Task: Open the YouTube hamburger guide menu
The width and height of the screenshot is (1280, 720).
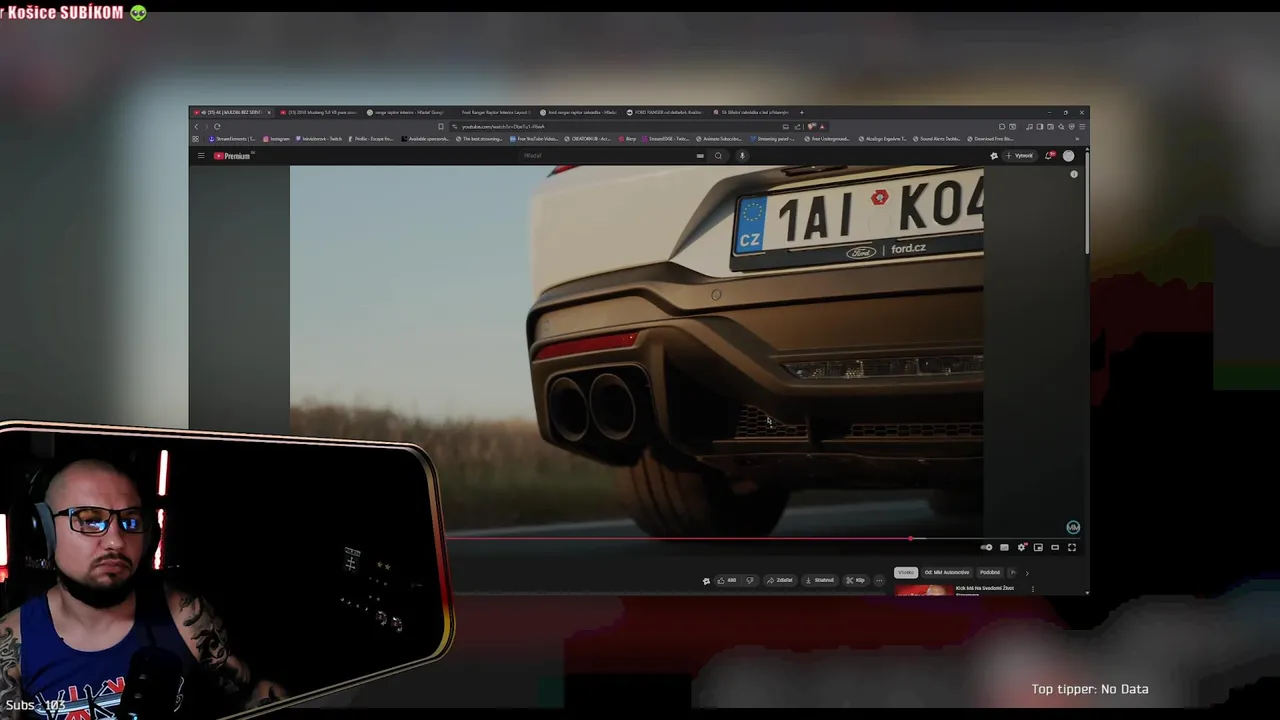Action: pos(201,156)
